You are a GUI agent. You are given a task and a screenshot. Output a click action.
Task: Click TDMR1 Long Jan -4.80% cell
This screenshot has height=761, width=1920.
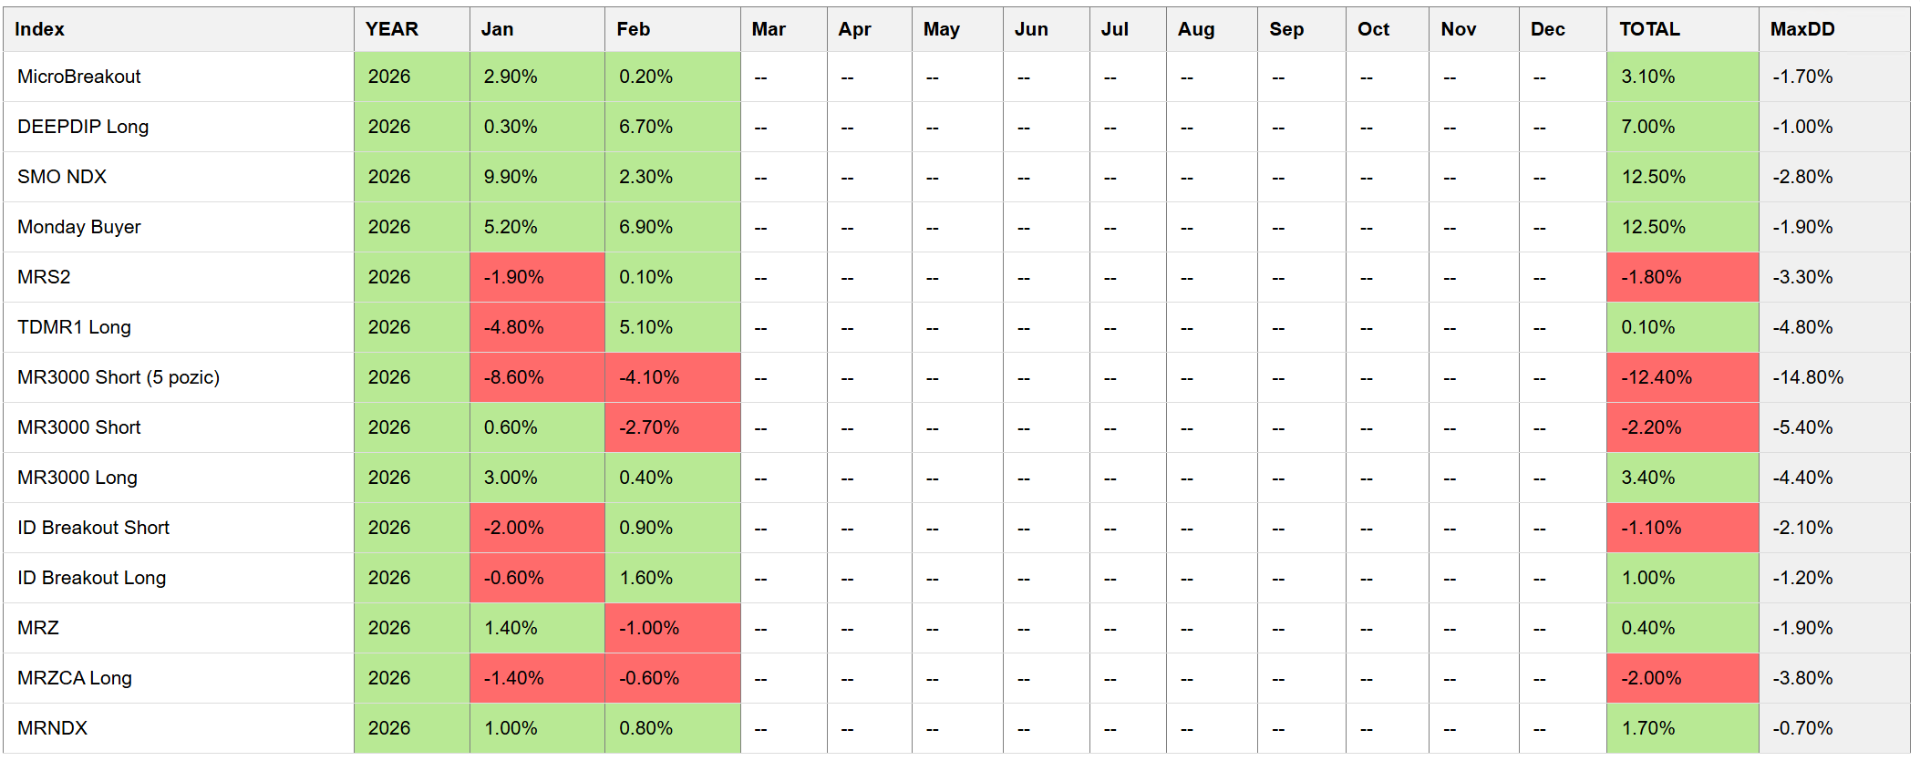(514, 327)
